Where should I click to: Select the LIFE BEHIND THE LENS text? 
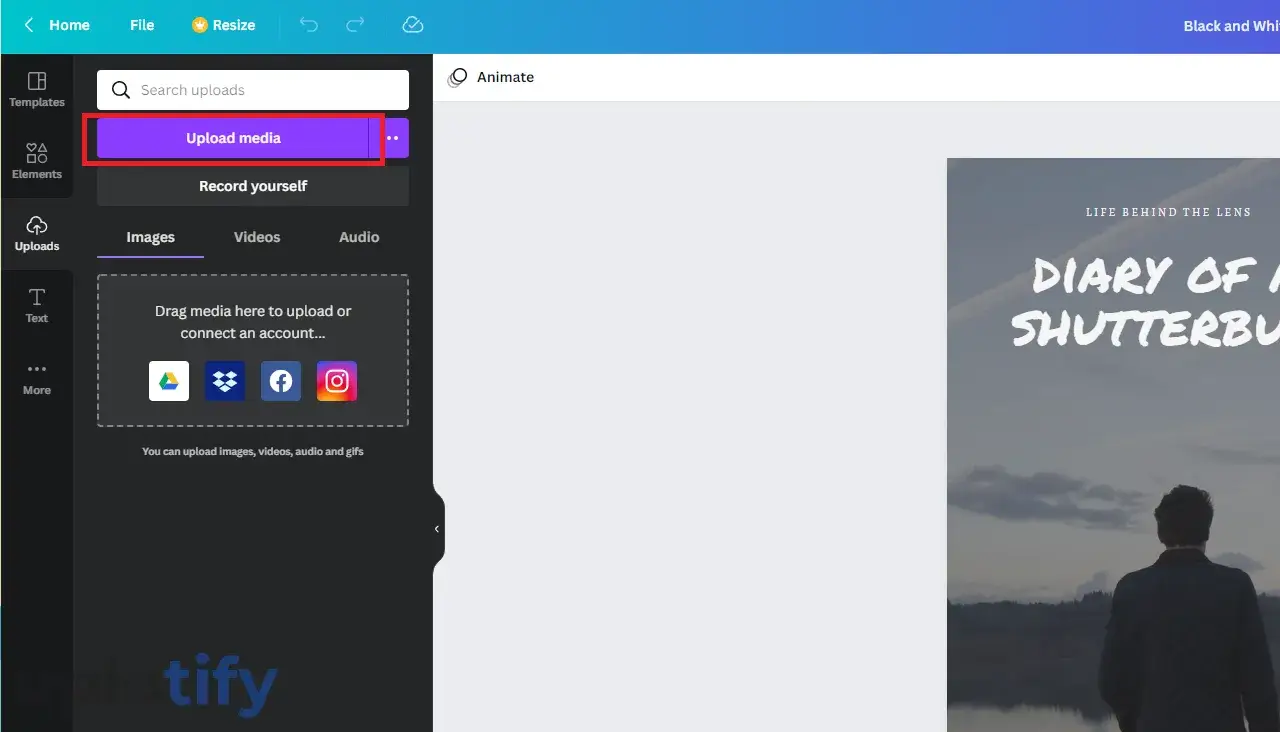point(1168,212)
